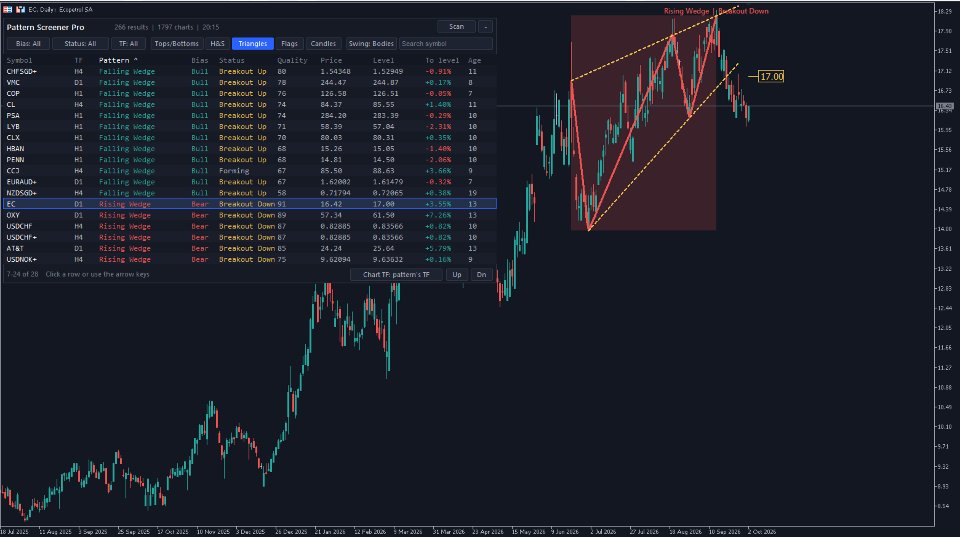The height and width of the screenshot is (537, 960).
Task: Select the PENN row
Action: click(x=249, y=160)
